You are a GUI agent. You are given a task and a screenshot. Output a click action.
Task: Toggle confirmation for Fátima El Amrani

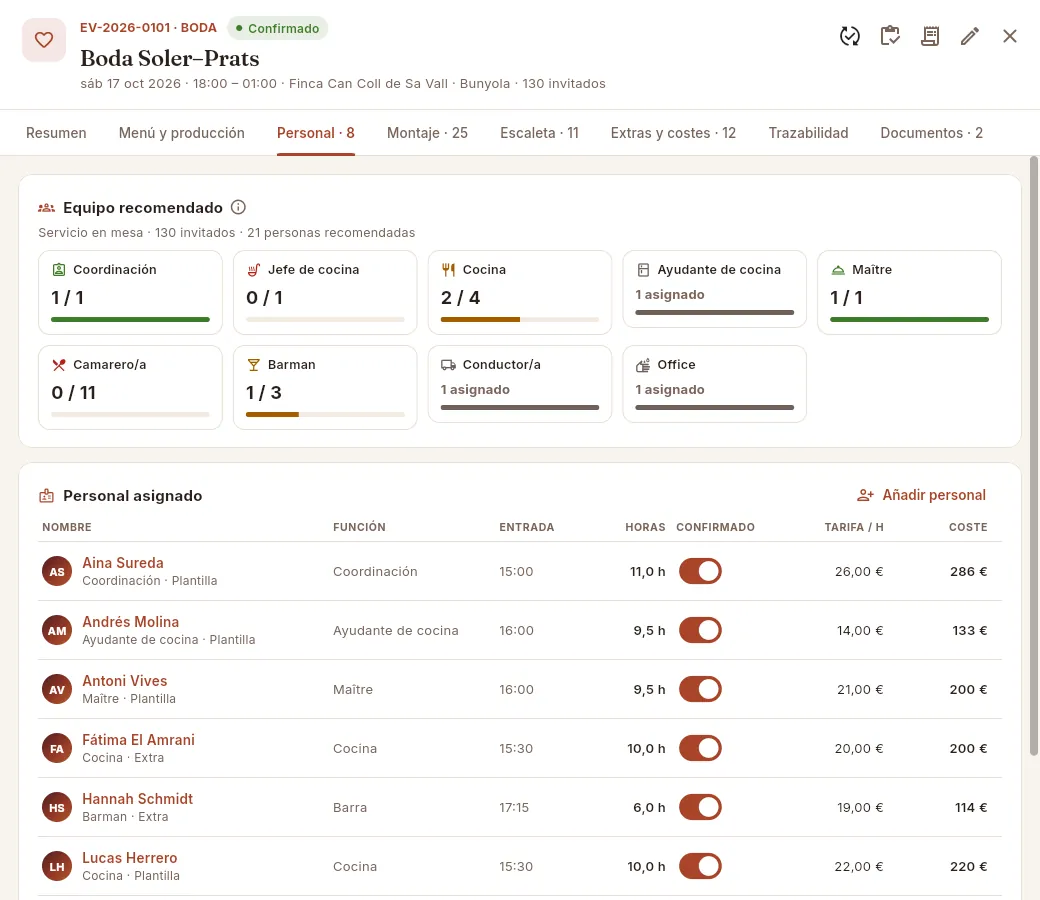point(700,749)
